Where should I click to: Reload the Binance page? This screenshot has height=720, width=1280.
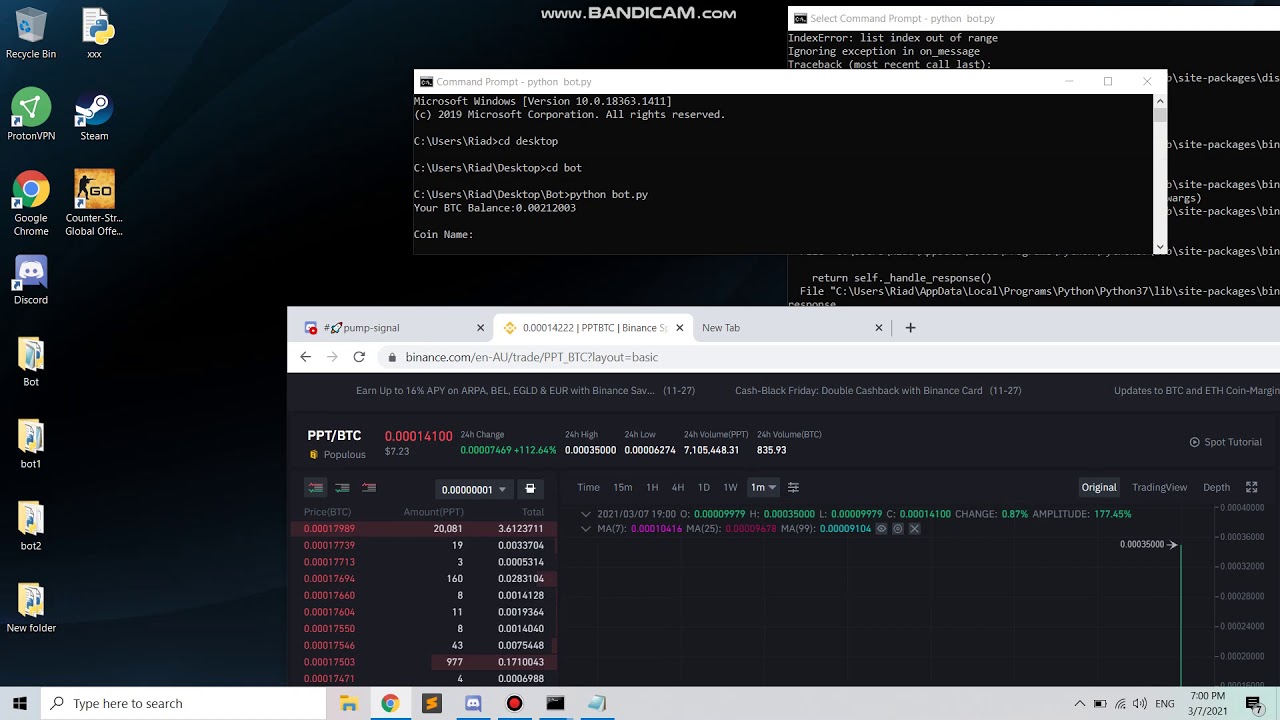click(x=359, y=357)
